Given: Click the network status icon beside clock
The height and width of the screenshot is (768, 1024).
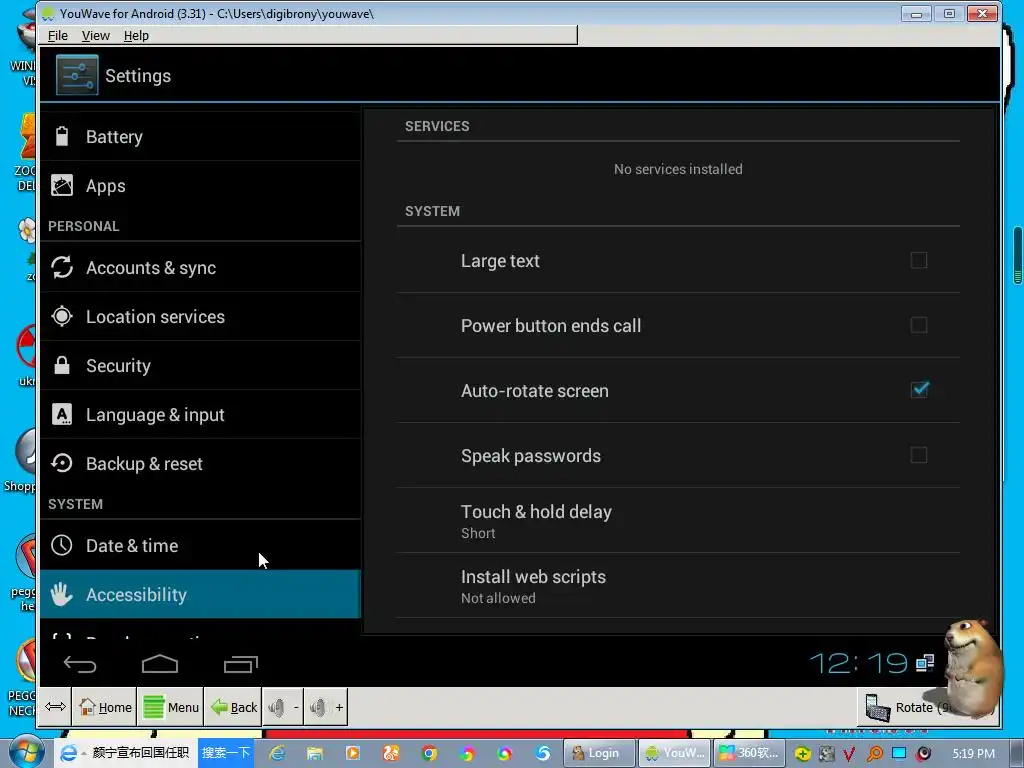Looking at the screenshot, I should click(925, 664).
